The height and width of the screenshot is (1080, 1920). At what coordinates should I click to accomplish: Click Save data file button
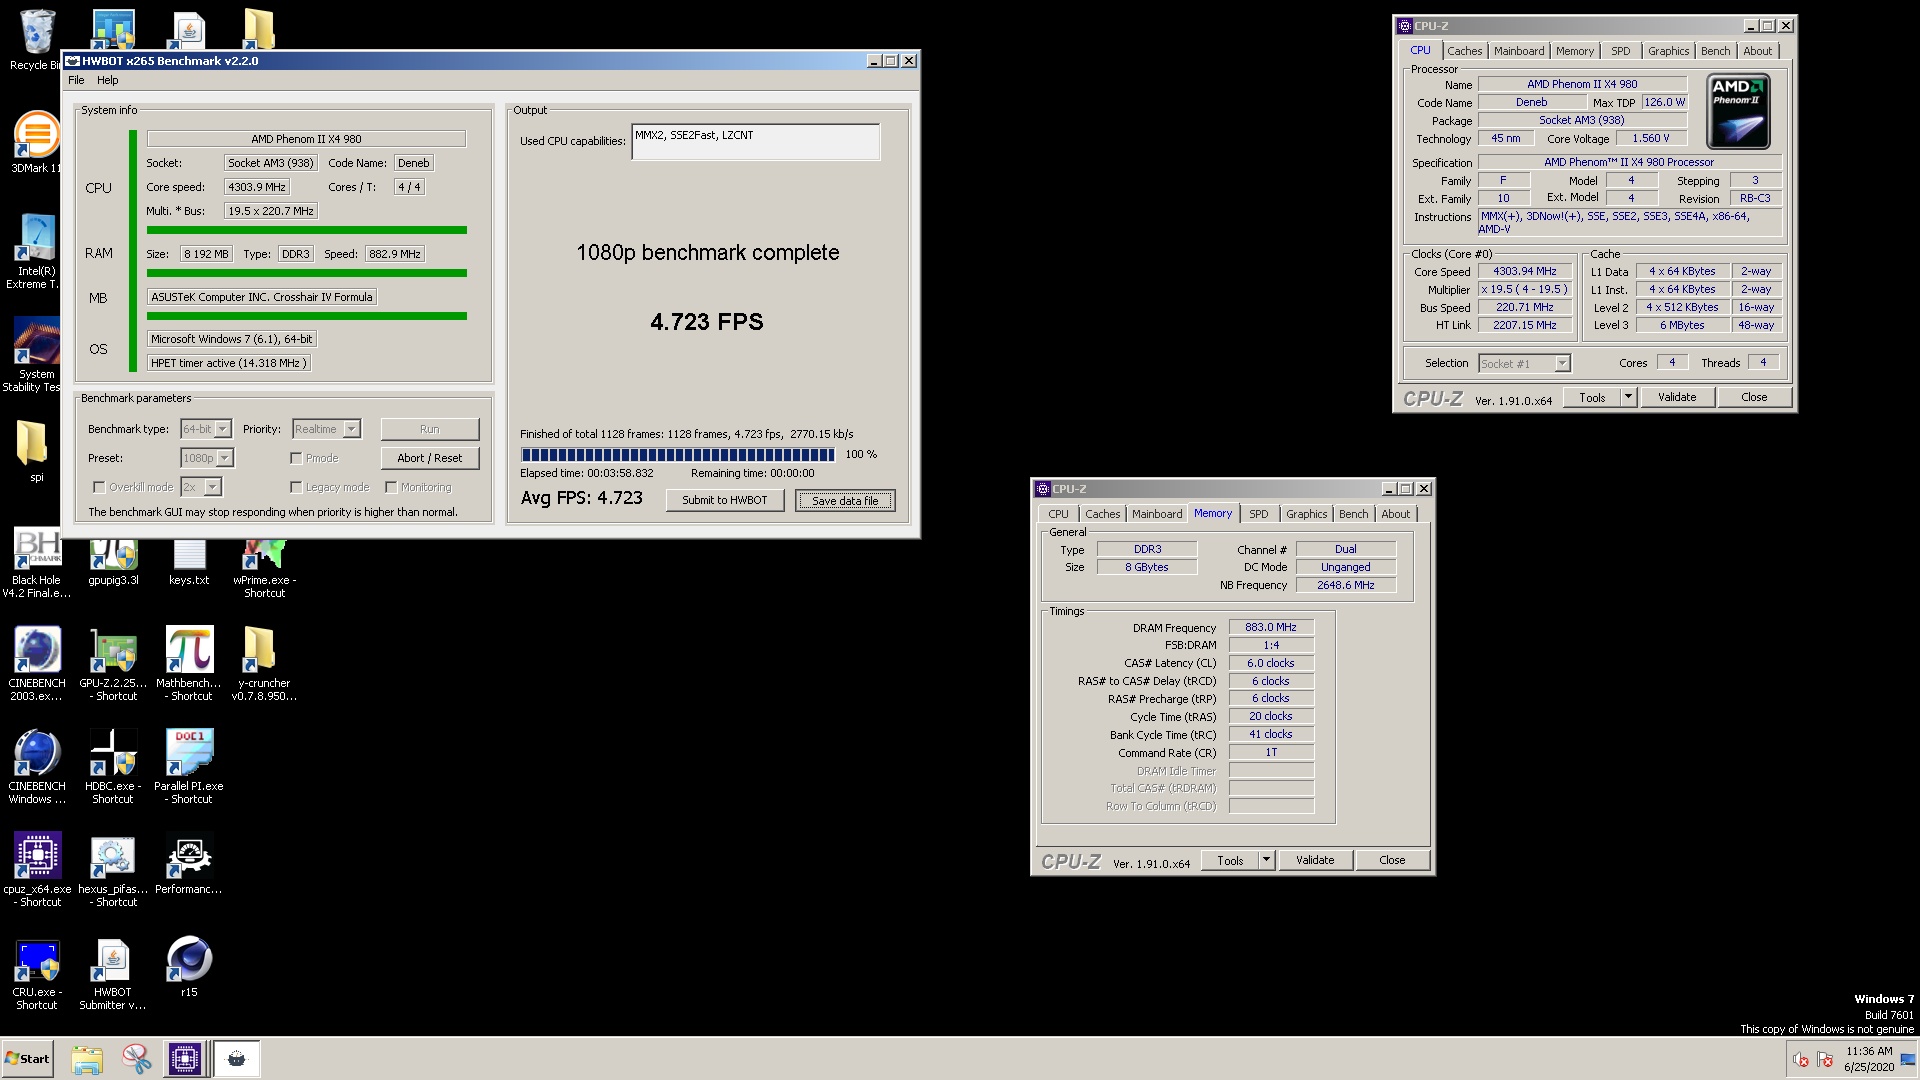coord(845,500)
